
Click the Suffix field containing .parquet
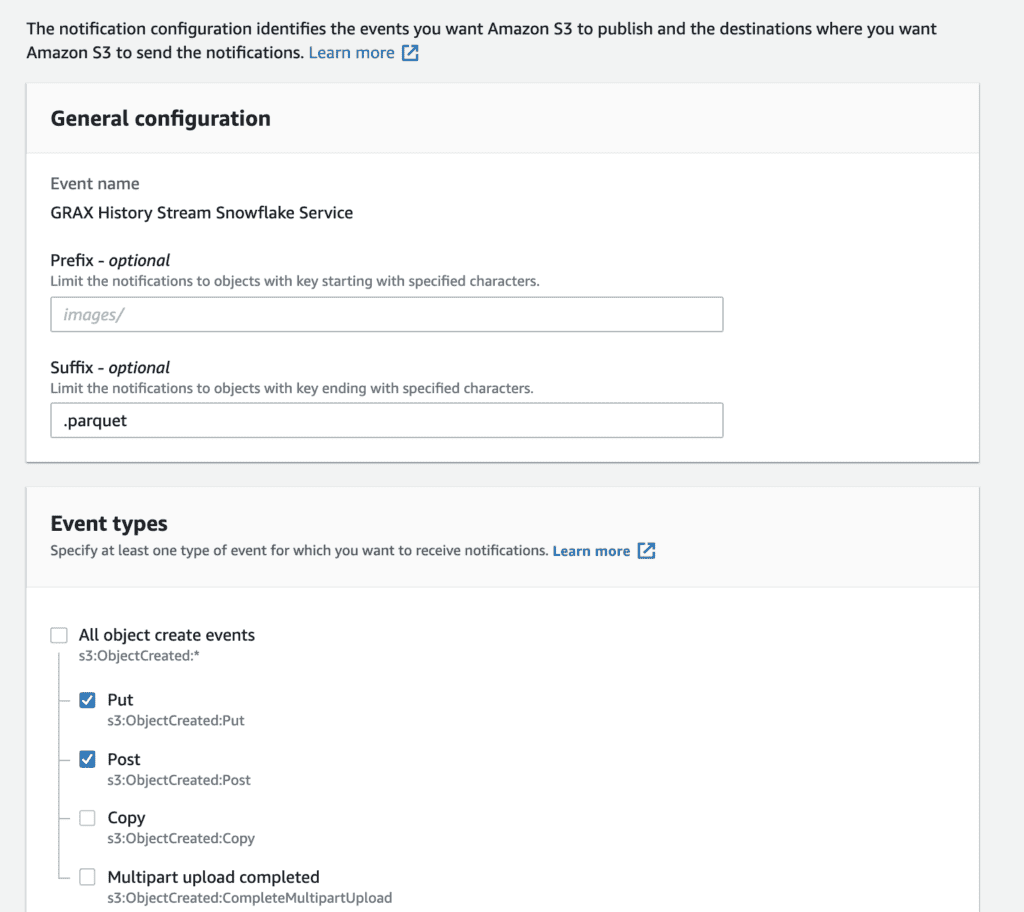click(x=387, y=420)
